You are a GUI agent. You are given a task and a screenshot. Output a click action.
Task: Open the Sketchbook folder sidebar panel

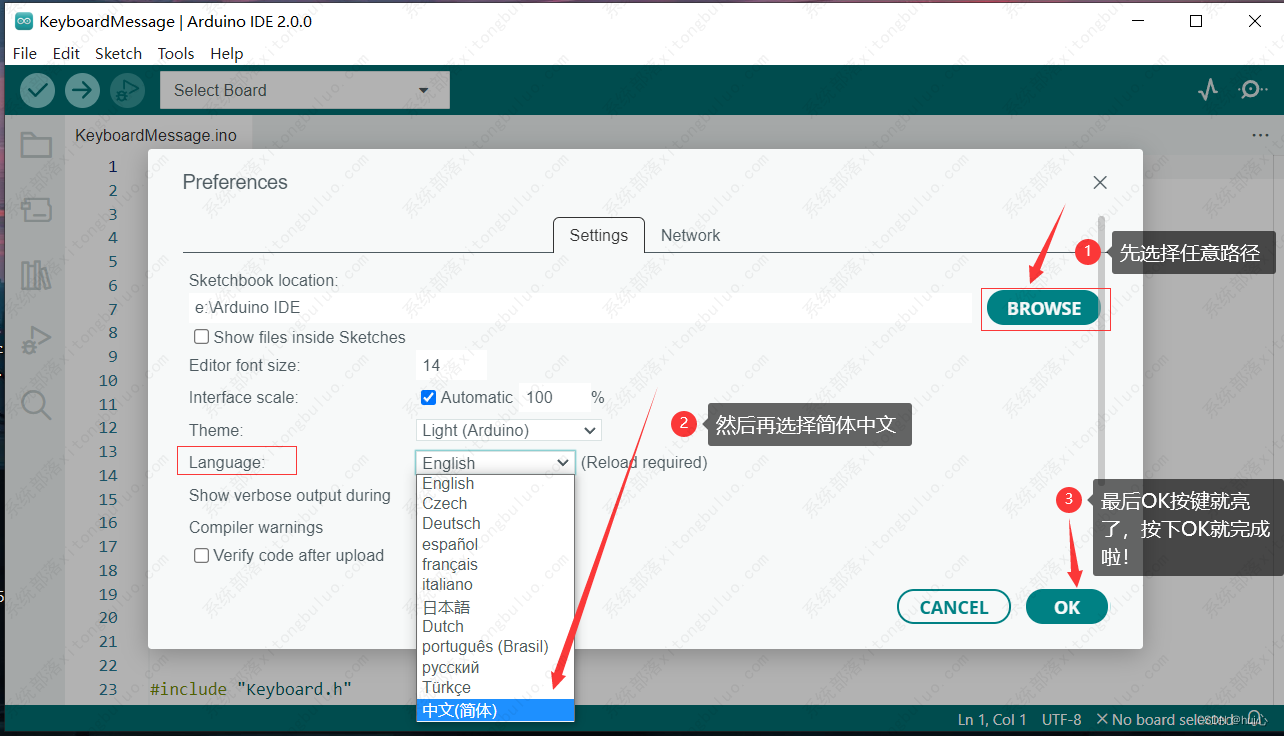coord(36,145)
